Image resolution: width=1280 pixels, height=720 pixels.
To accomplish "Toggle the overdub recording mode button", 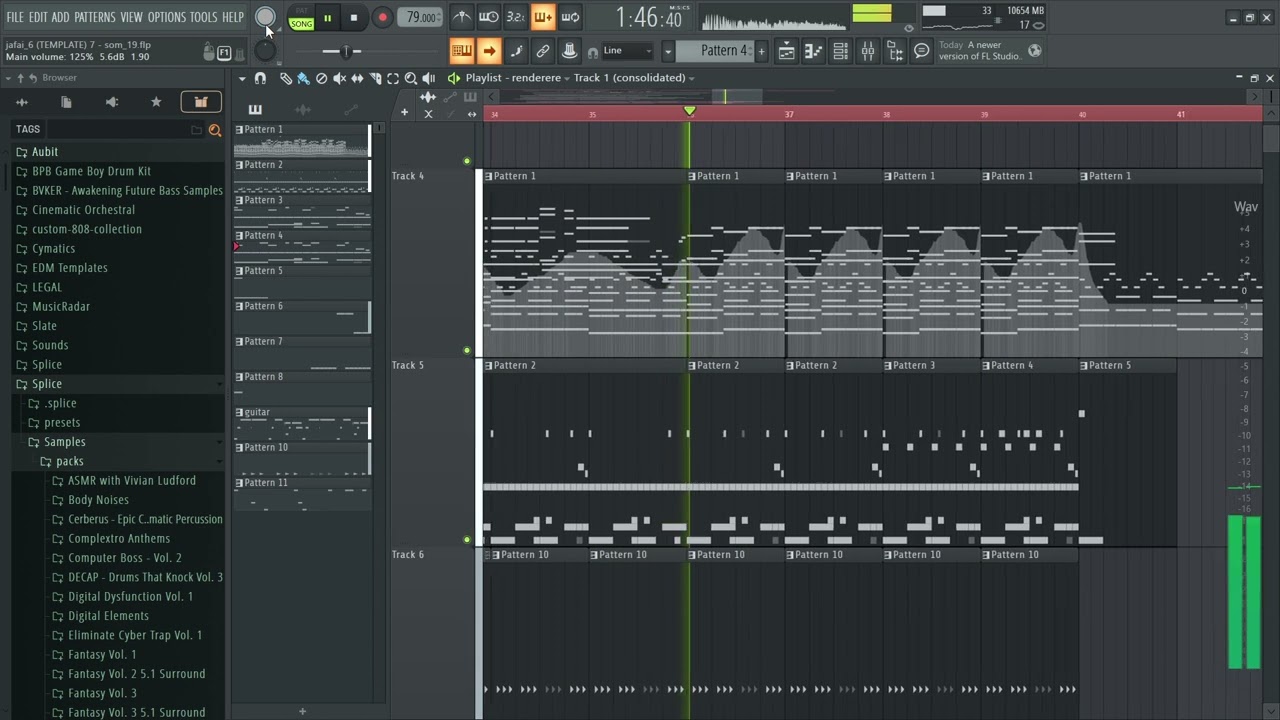I will 542,17.
